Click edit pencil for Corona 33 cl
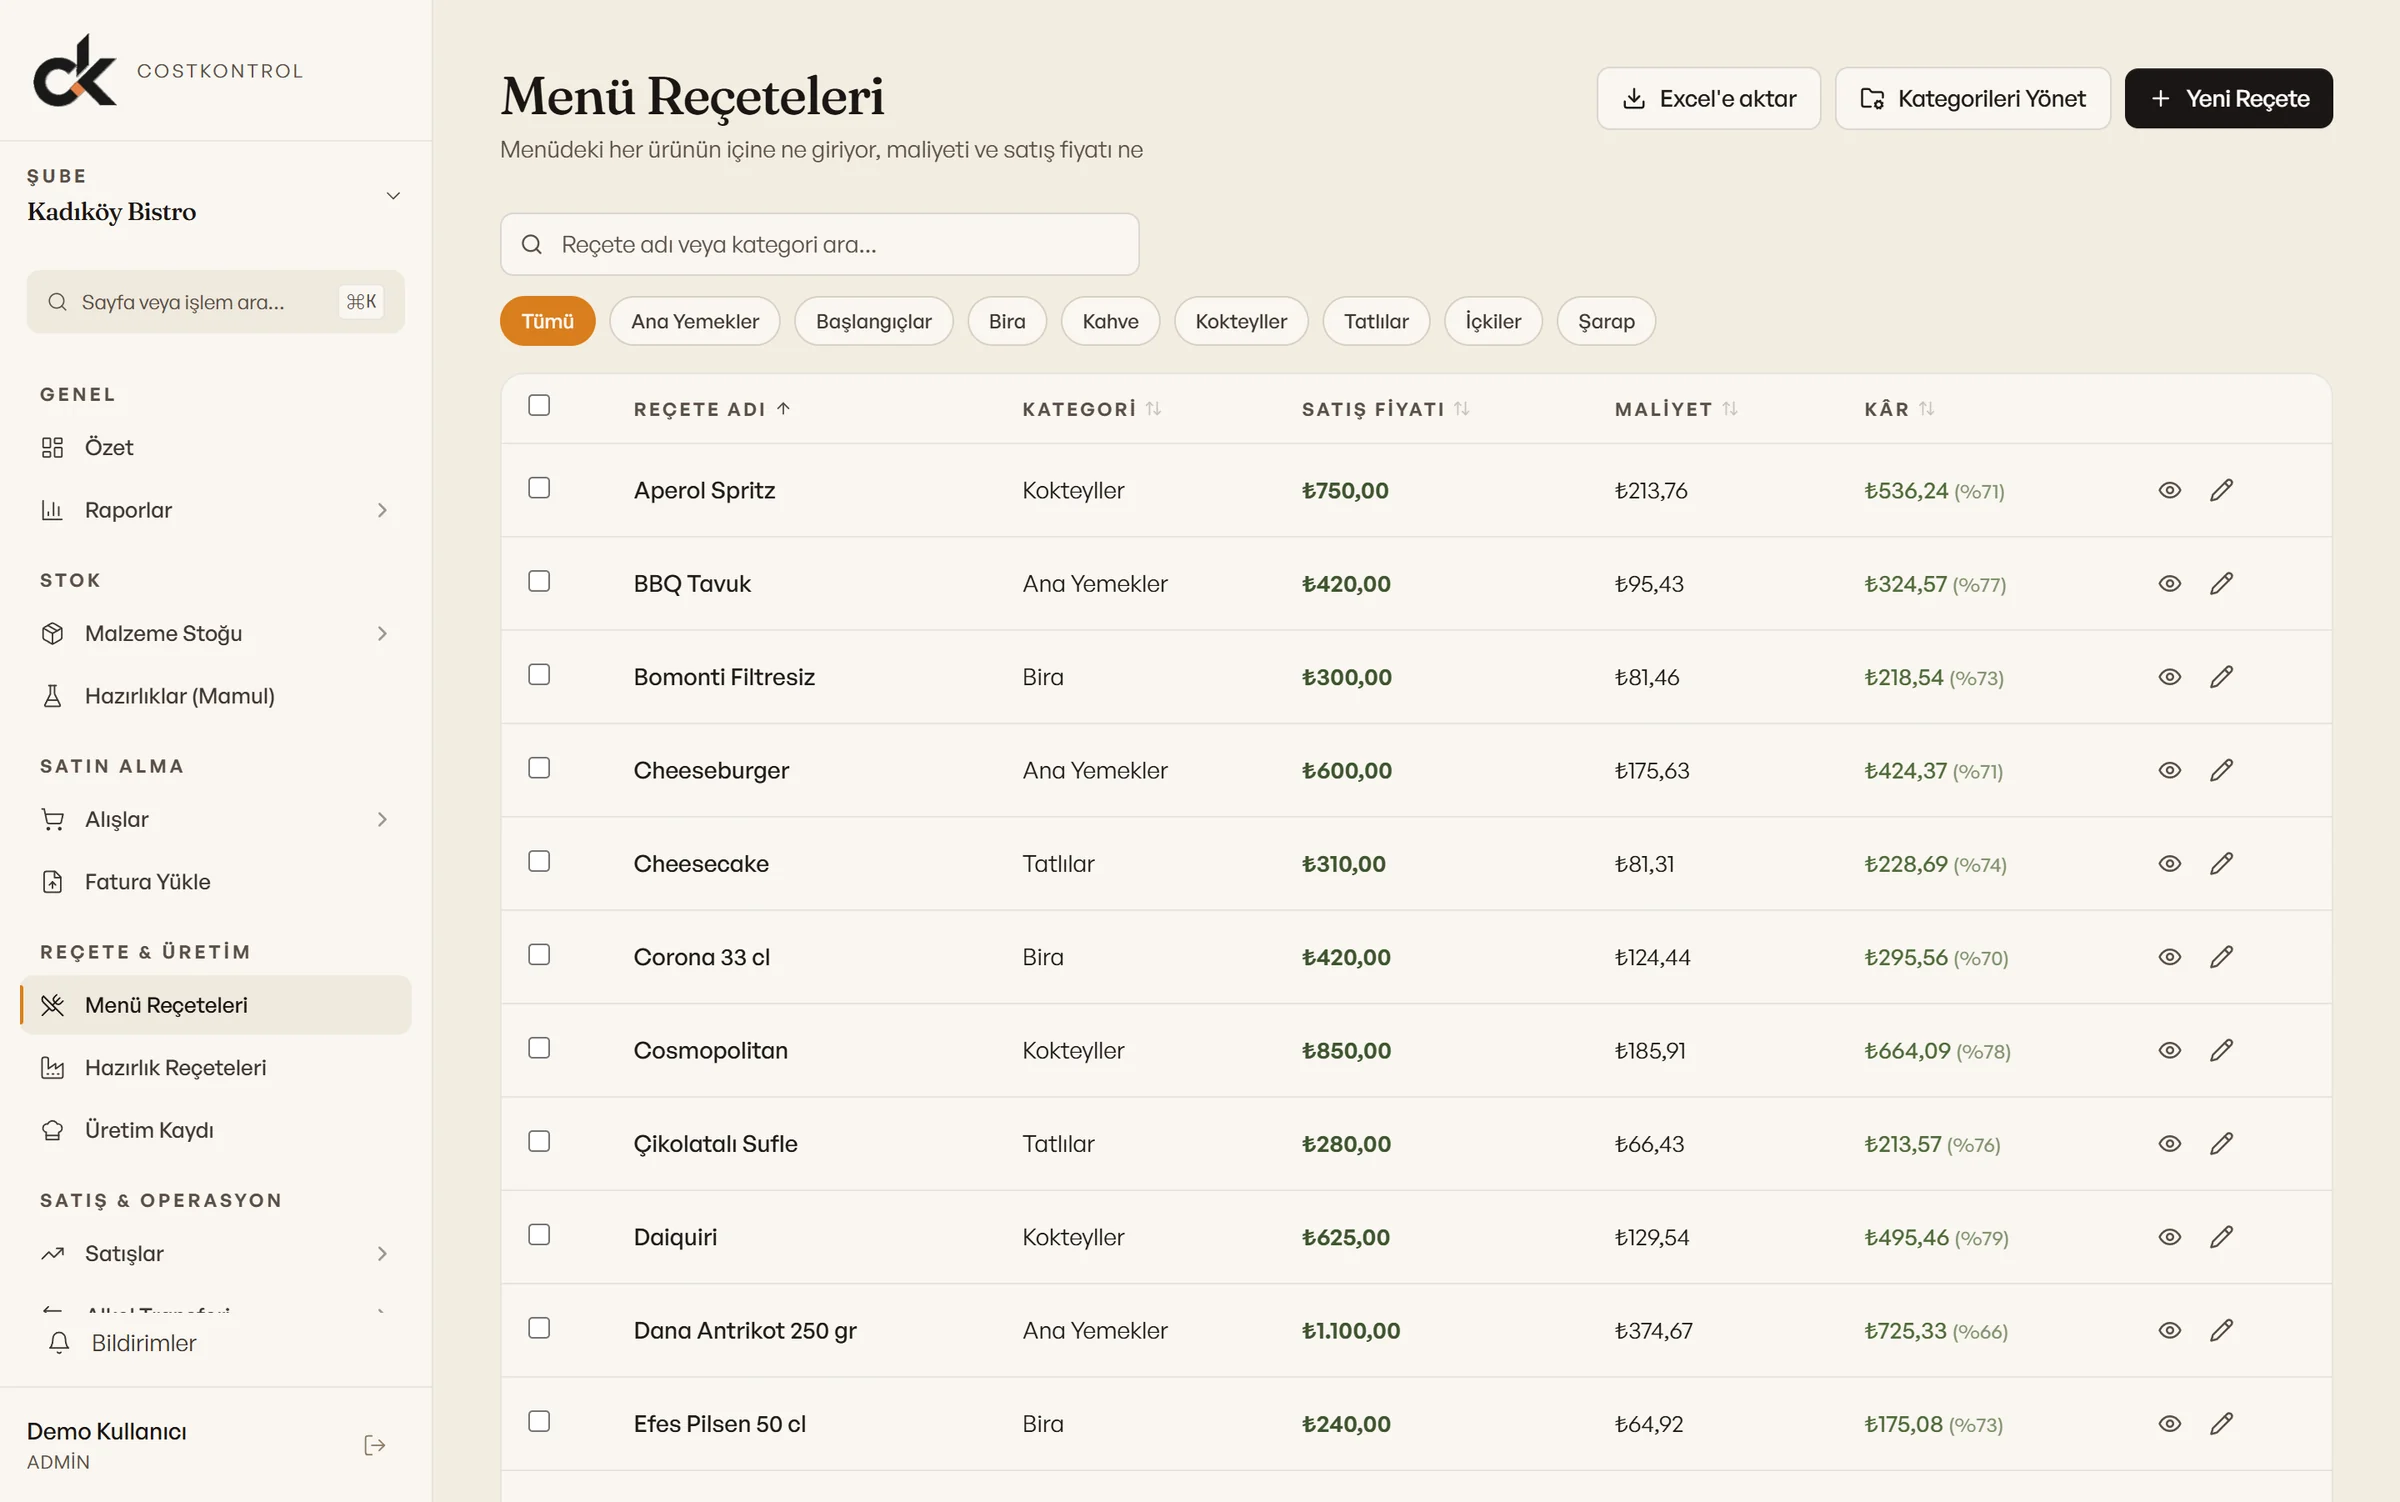The image size is (2400, 1502). click(2221, 957)
